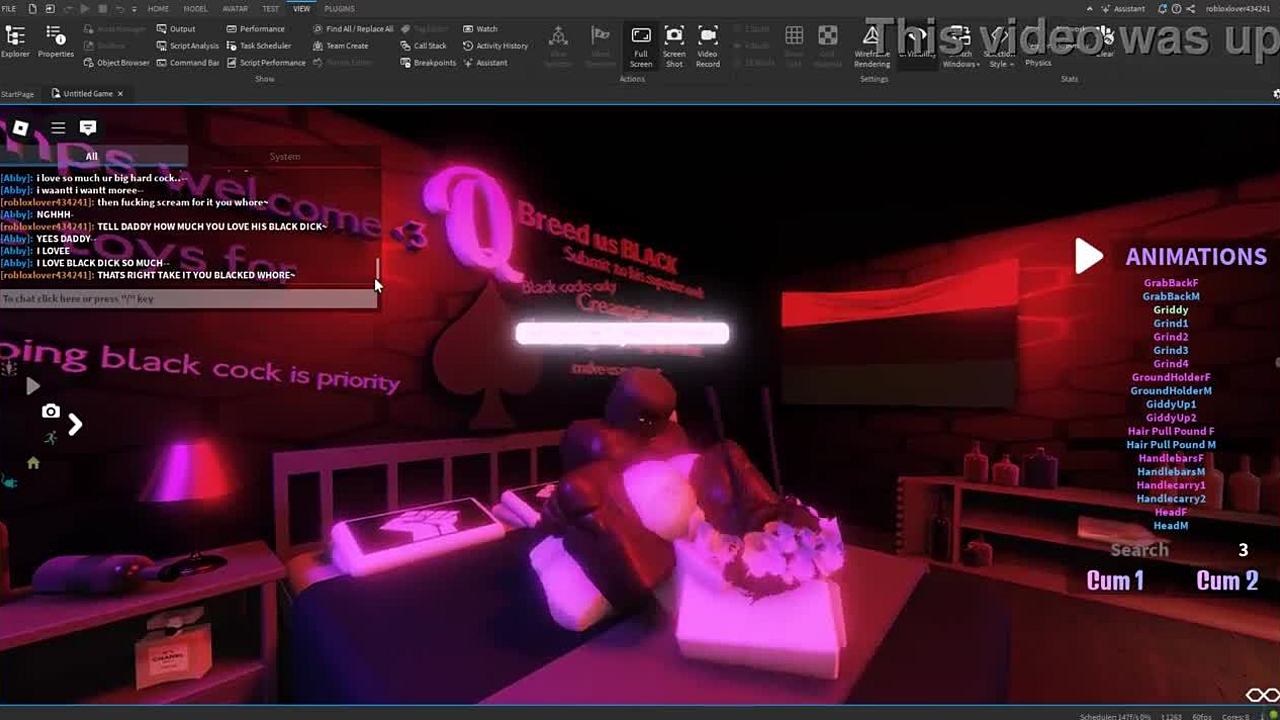This screenshot has height=720, width=1280.
Task: Switch to the PLUGINS ribbon tab
Action: [339, 9]
